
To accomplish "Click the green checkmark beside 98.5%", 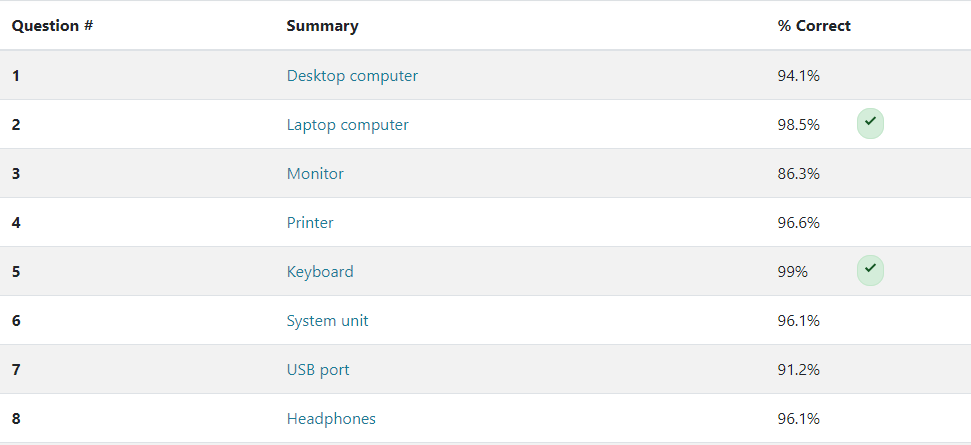I will point(870,124).
